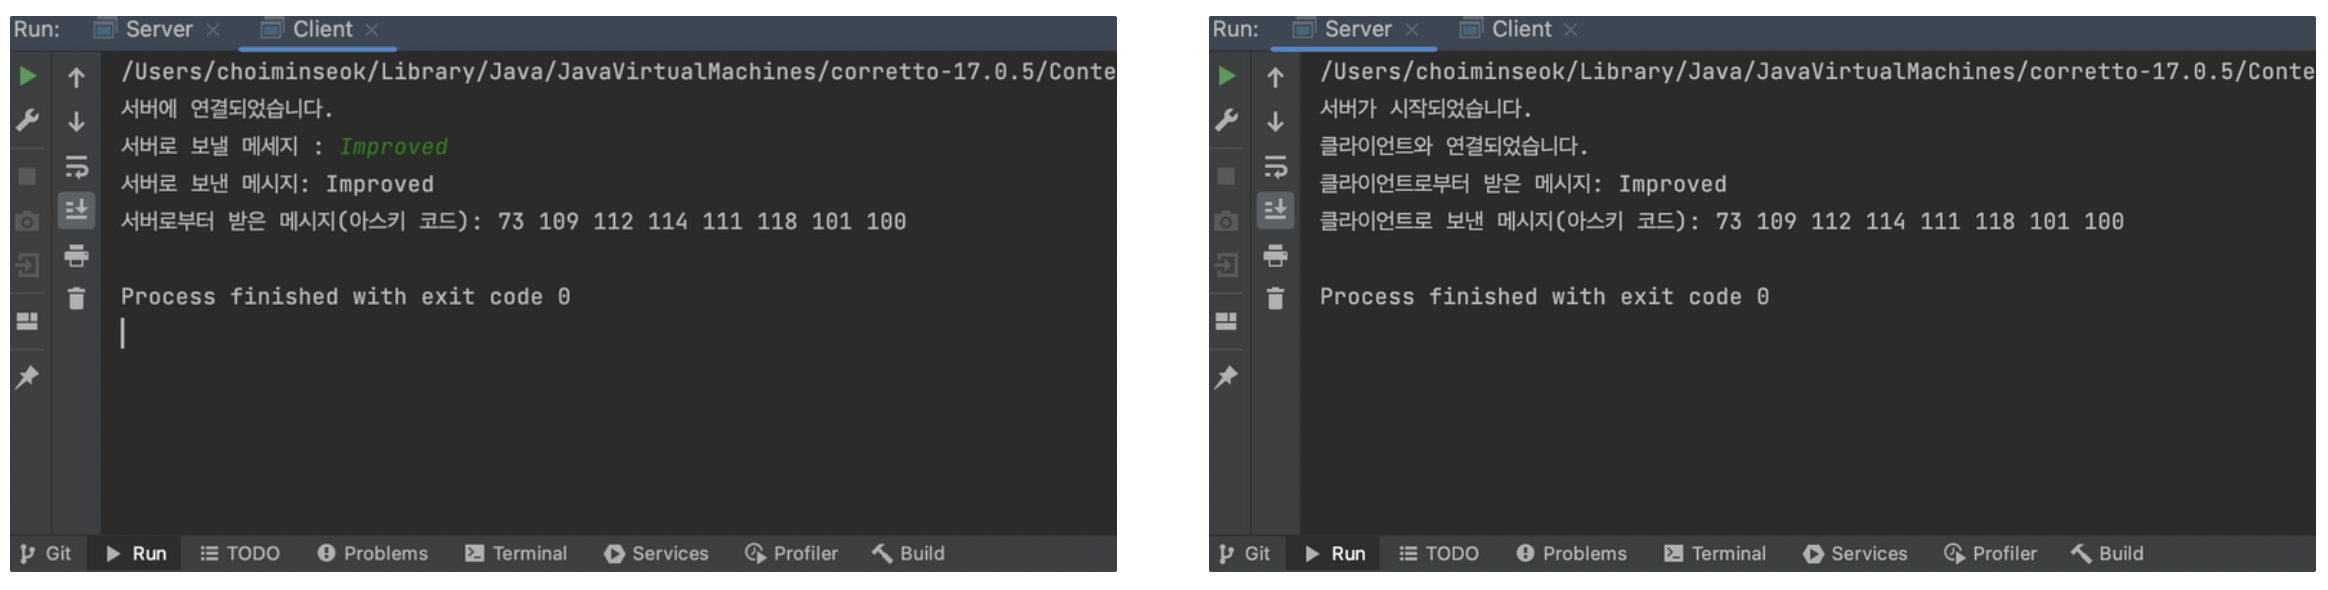The height and width of the screenshot is (590, 2328).
Task: Open Terminal tool window in left bottom bar
Action: pyautogui.click(x=516, y=553)
